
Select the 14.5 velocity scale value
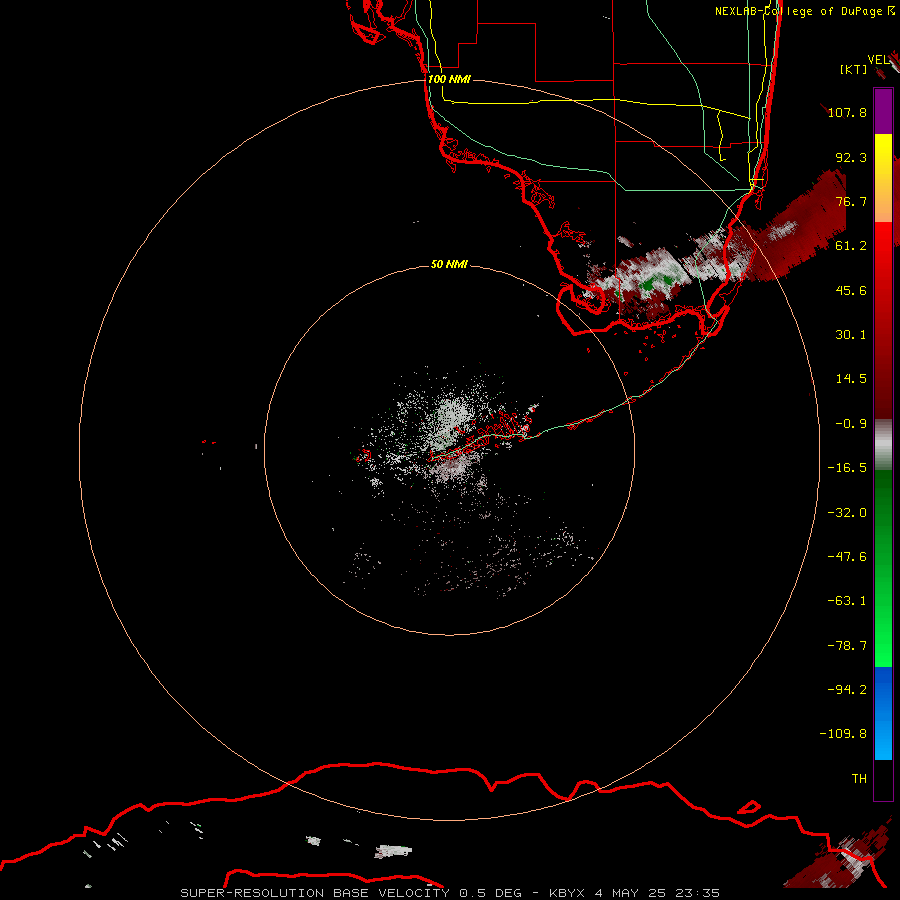pyautogui.click(x=851, y=379)
